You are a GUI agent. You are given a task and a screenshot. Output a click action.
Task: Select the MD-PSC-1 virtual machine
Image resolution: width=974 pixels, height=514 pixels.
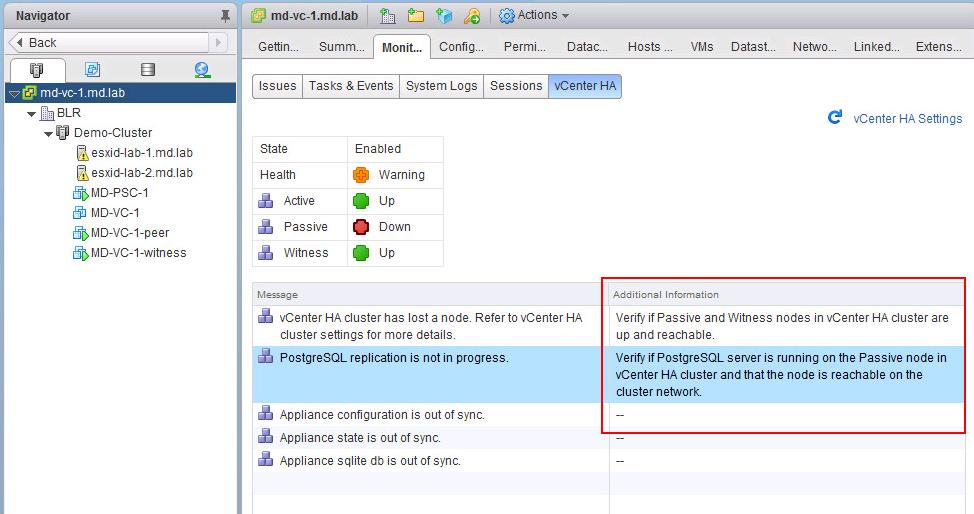pos(120,193)
